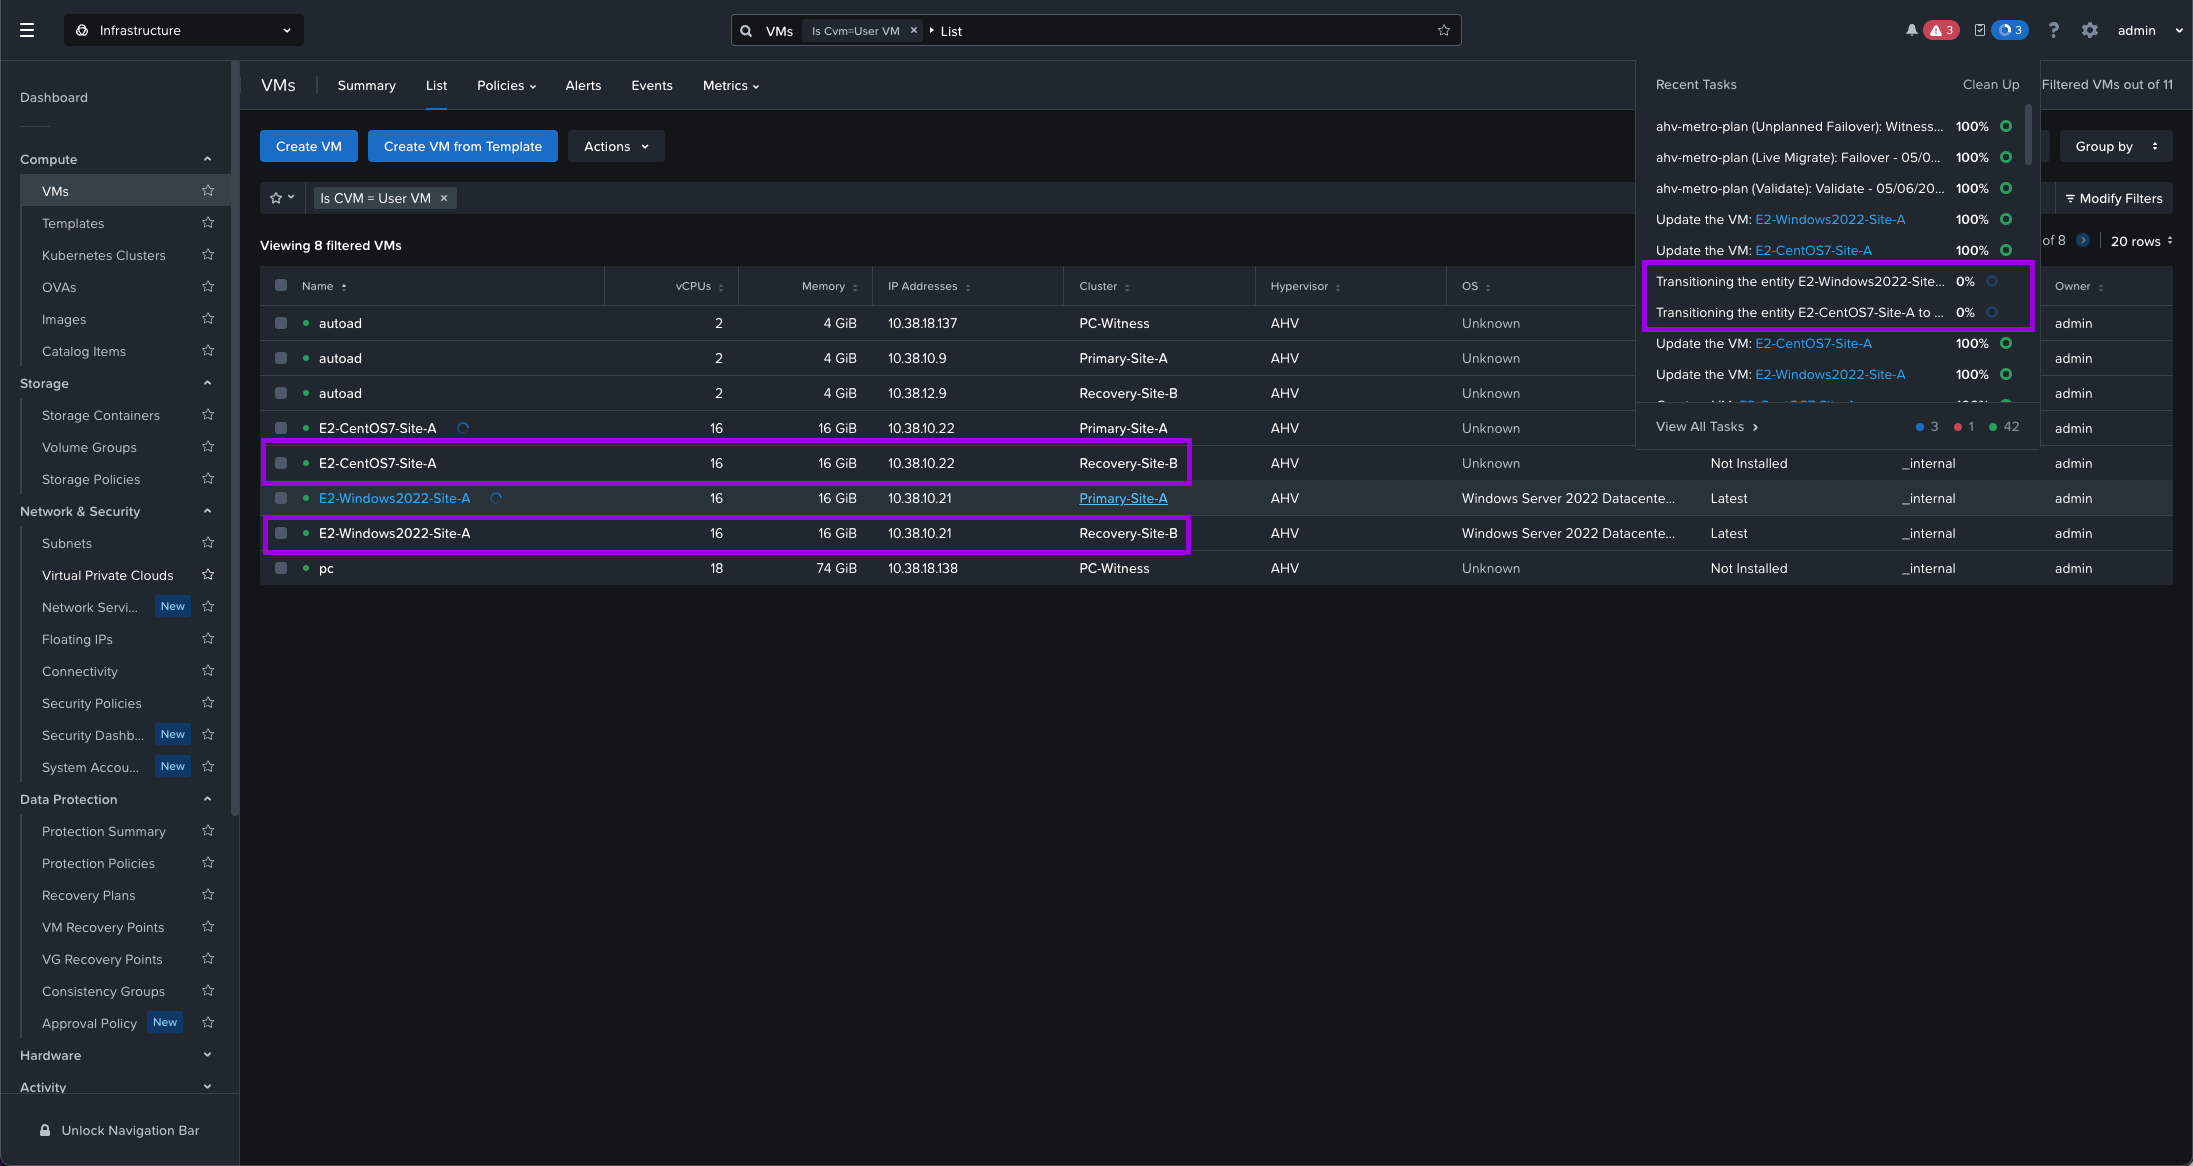The height and width of the screenshot is (1166, 2193).
Task: Open View All Tasks link
Action: coord(1706,426)
